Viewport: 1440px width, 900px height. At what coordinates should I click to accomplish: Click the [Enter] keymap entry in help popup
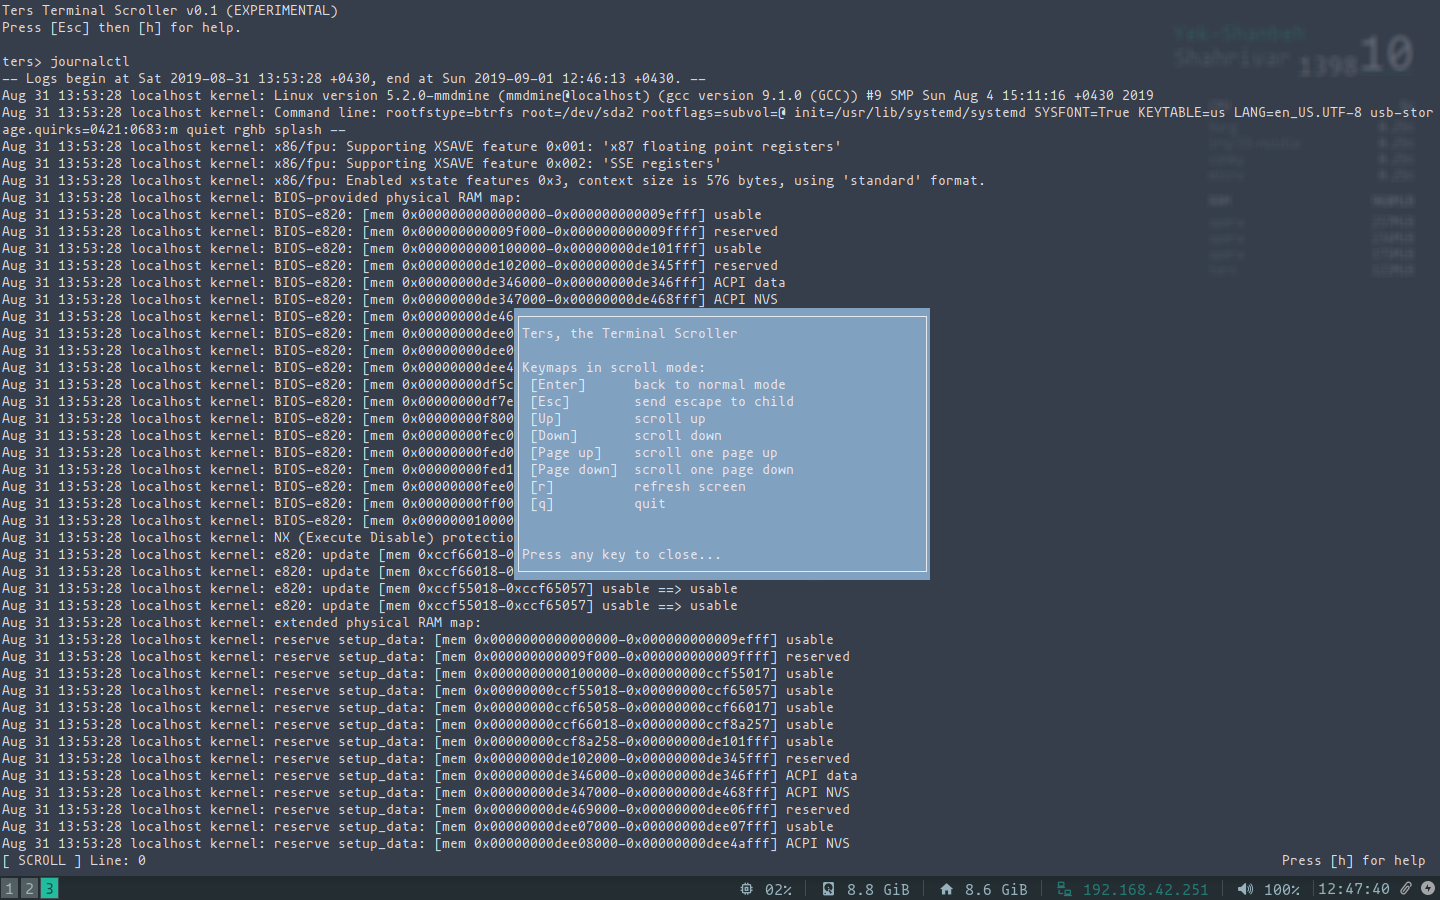pos(558,384)
